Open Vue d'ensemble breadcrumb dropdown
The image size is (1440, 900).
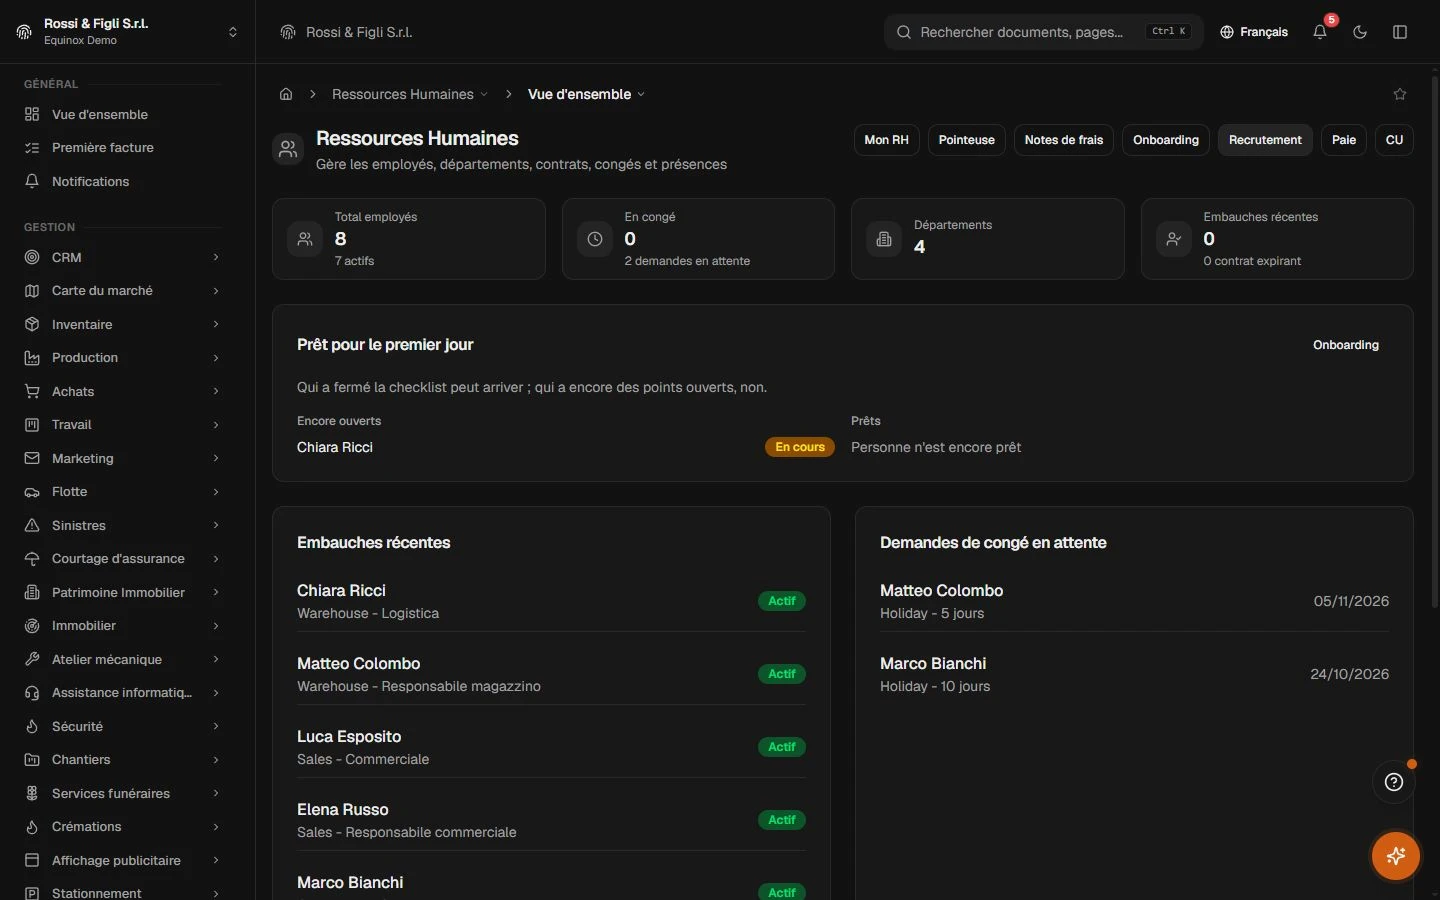[x=586, y=94]
